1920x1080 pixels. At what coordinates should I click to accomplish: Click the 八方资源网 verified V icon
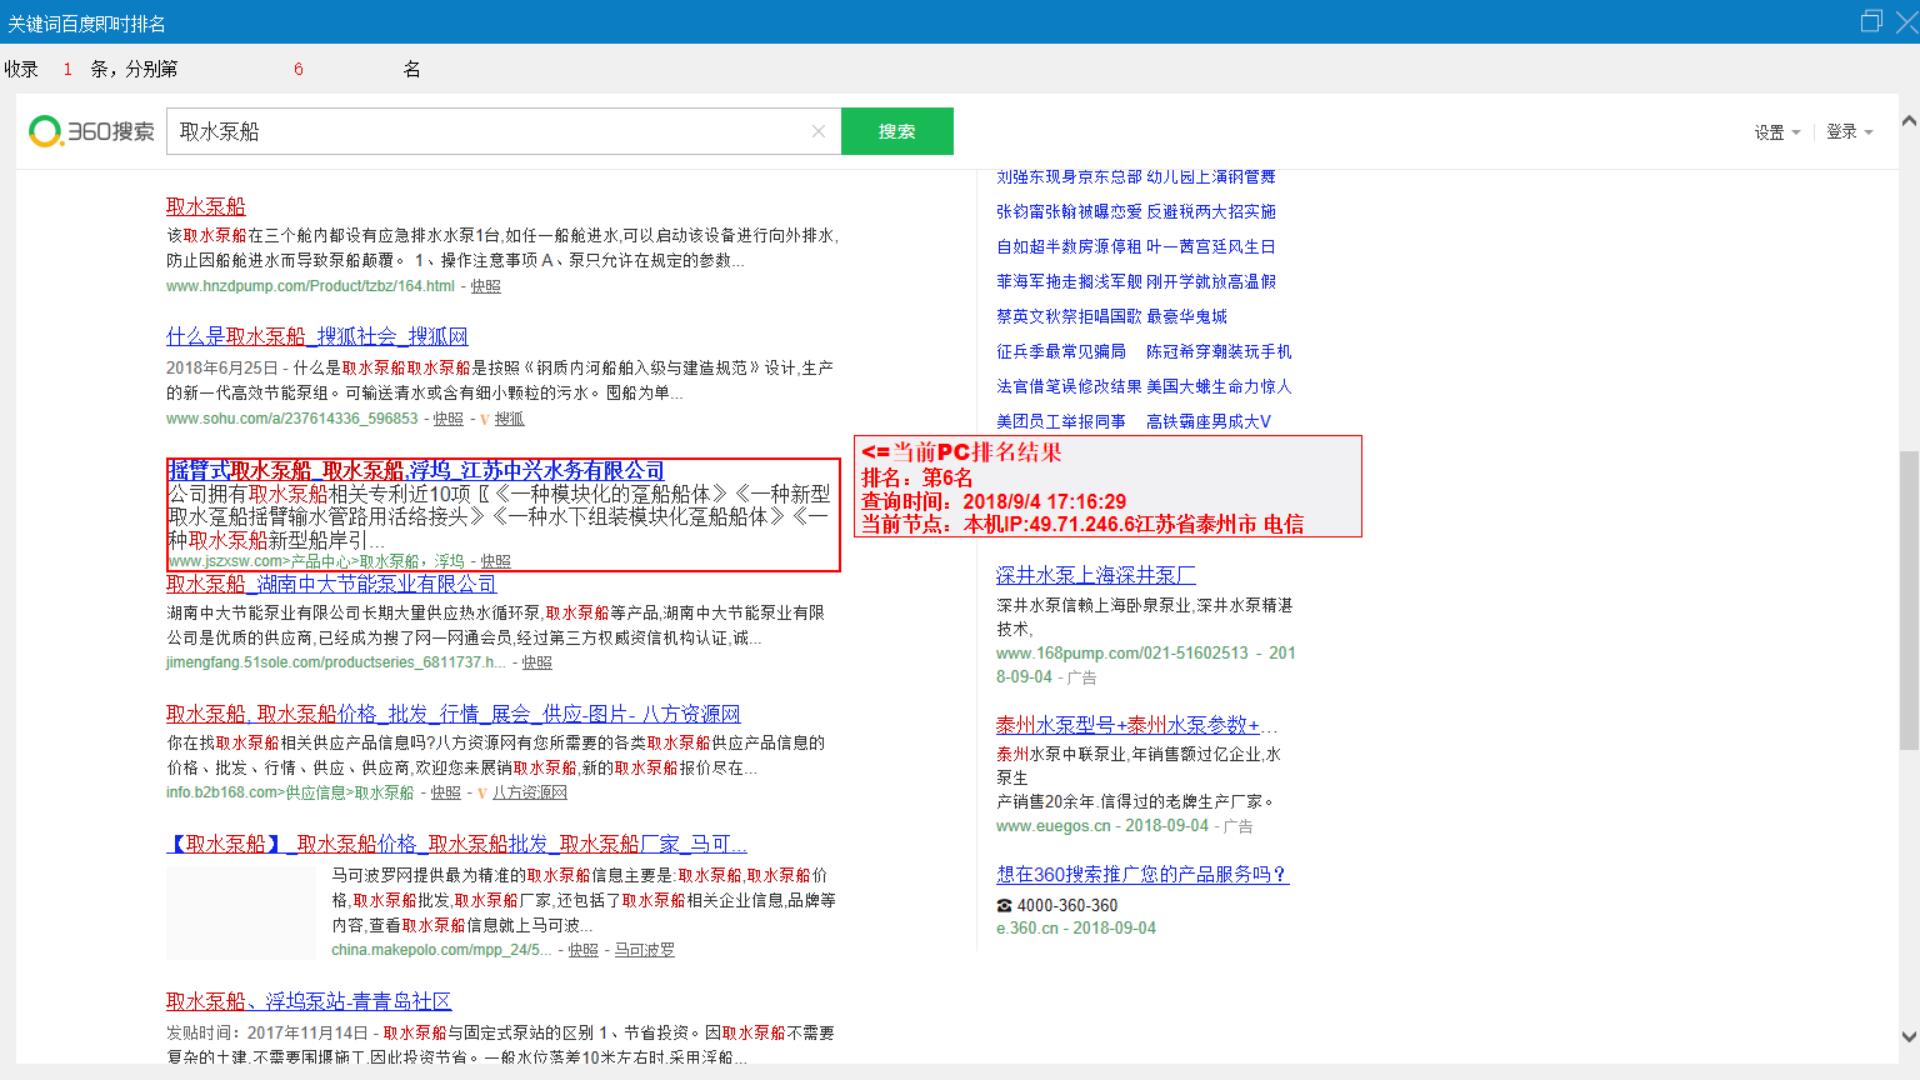pyautogui.click(x=482, y=793)
